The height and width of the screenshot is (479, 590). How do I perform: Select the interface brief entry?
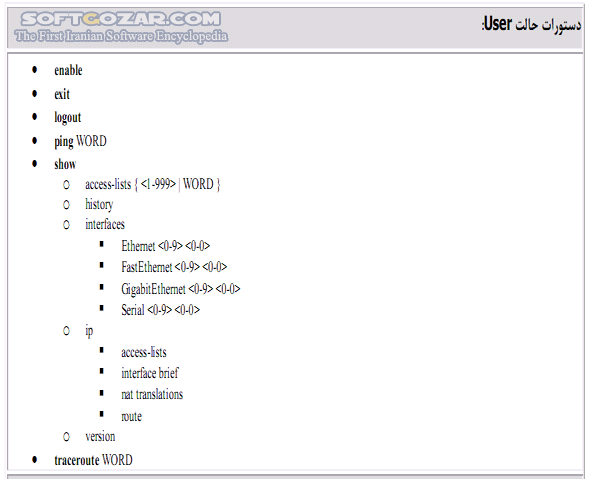click(x=149, y=373)
